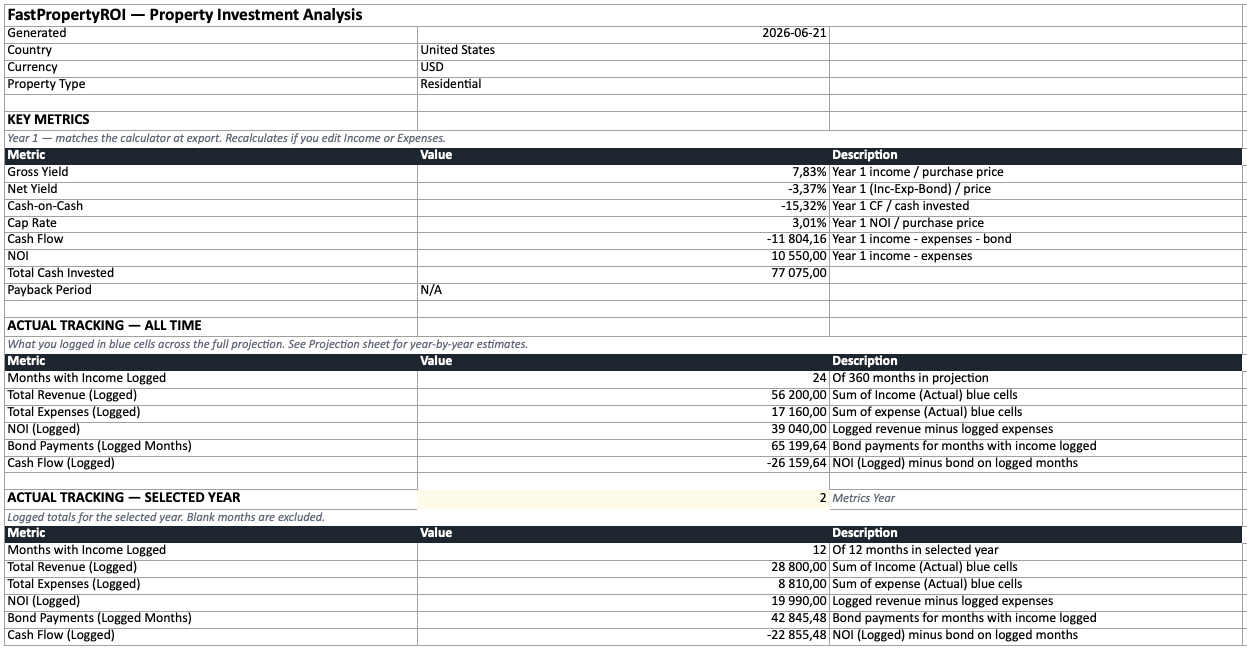
Task: Click the 'KEY METRICS' section heading
Action: 48,119
